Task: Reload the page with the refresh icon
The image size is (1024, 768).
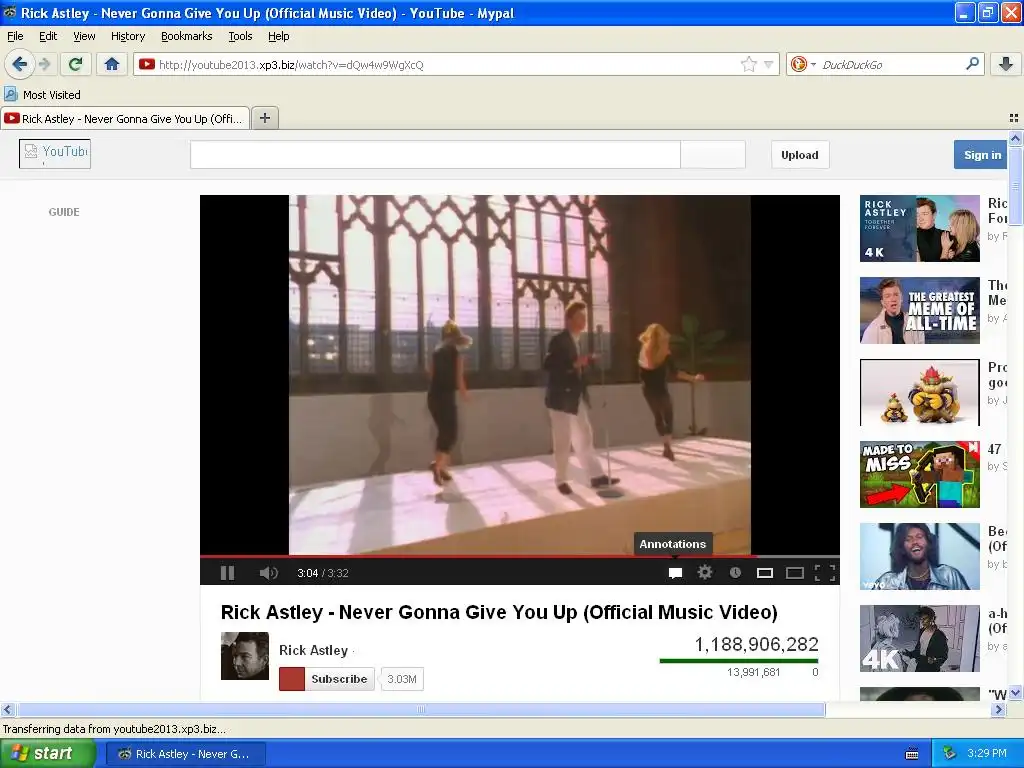Action: (x=75, y=64)
